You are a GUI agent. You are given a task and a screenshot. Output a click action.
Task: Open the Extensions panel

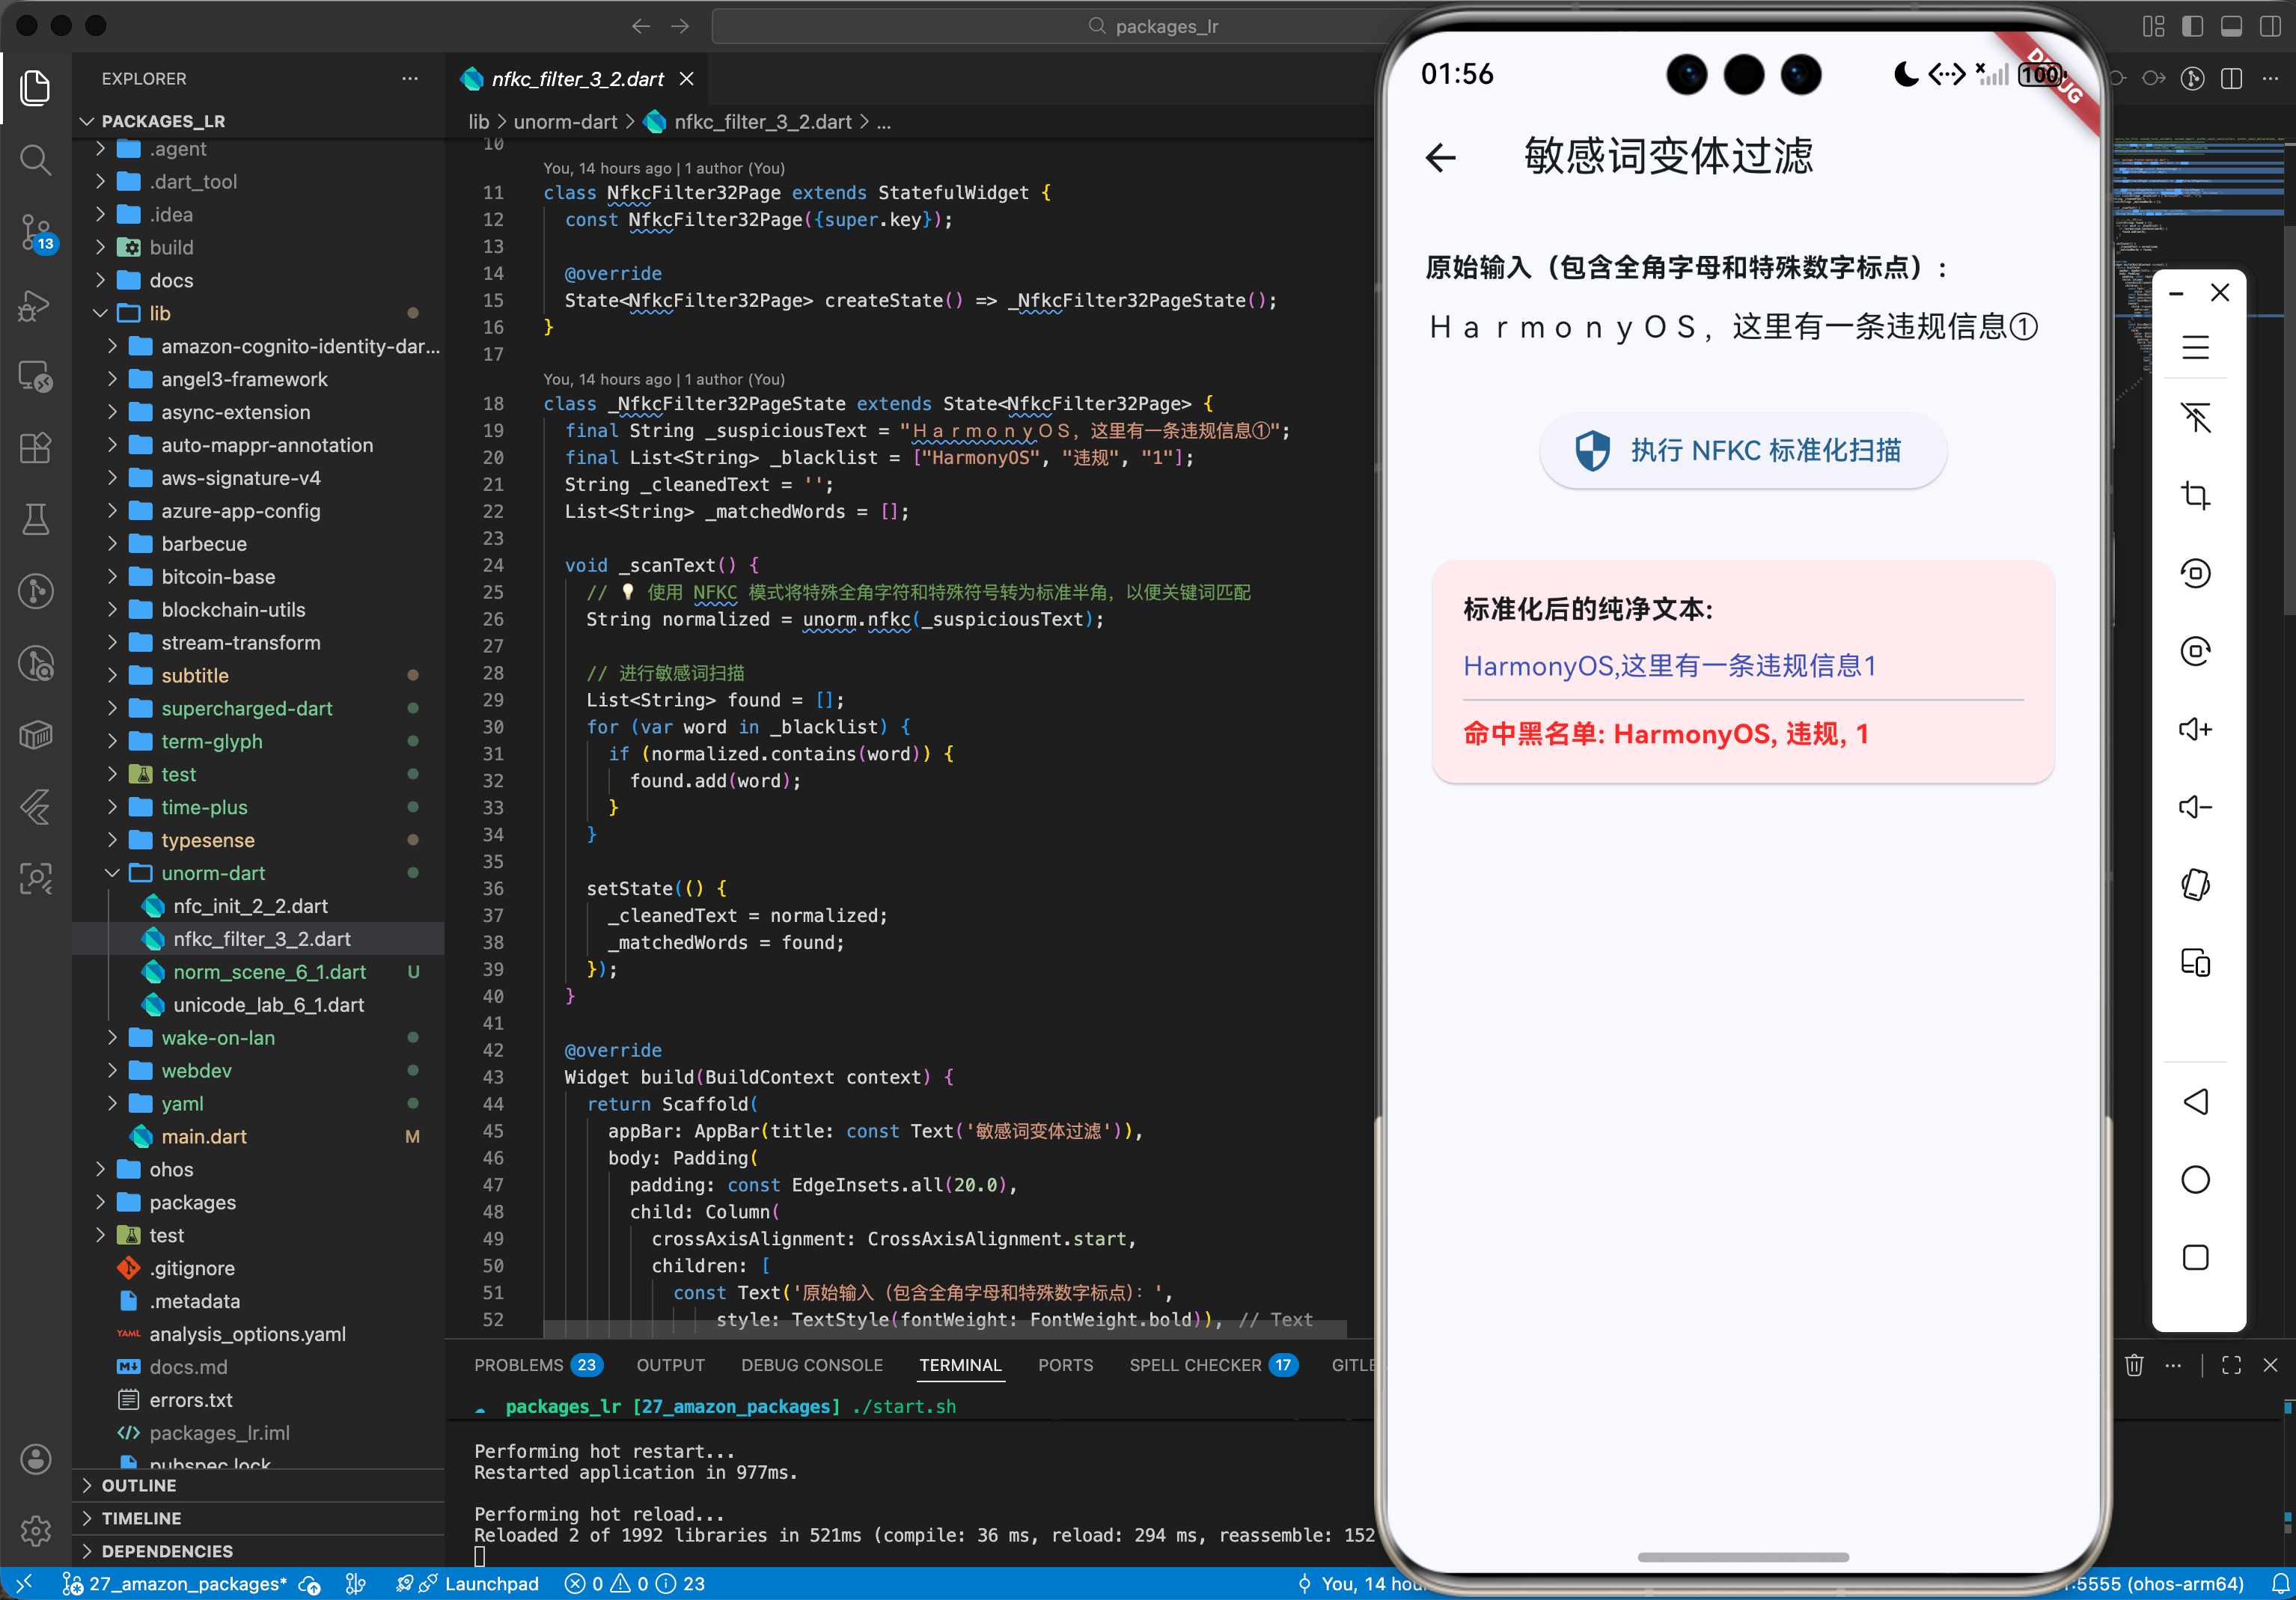[36, 448]
